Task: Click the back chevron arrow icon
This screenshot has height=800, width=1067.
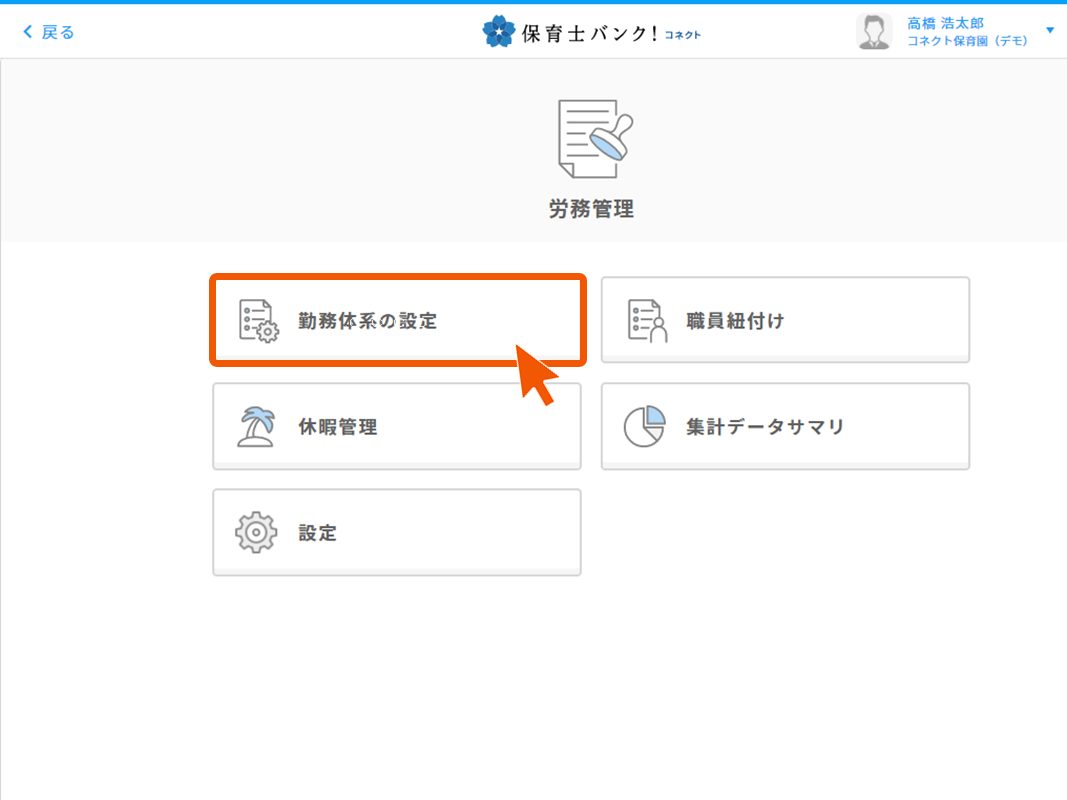Action: click(27, 32)
